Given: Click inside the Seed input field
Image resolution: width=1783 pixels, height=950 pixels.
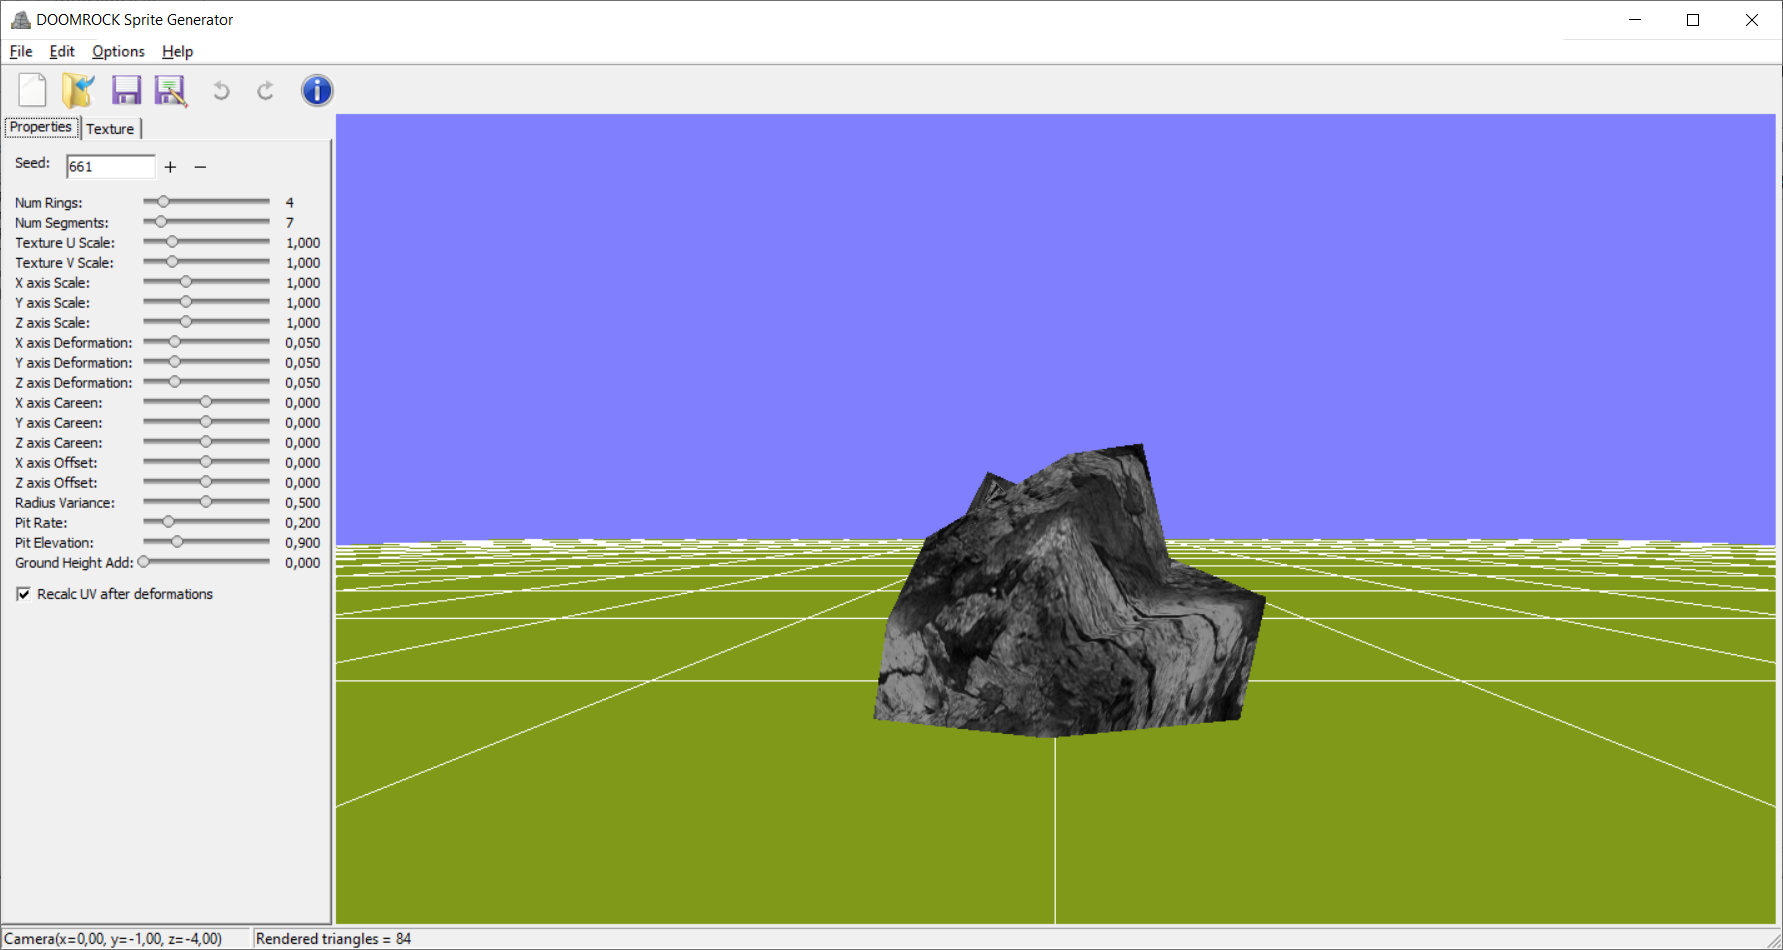Looking at the screenshot, I should click(x=109, y=166).
